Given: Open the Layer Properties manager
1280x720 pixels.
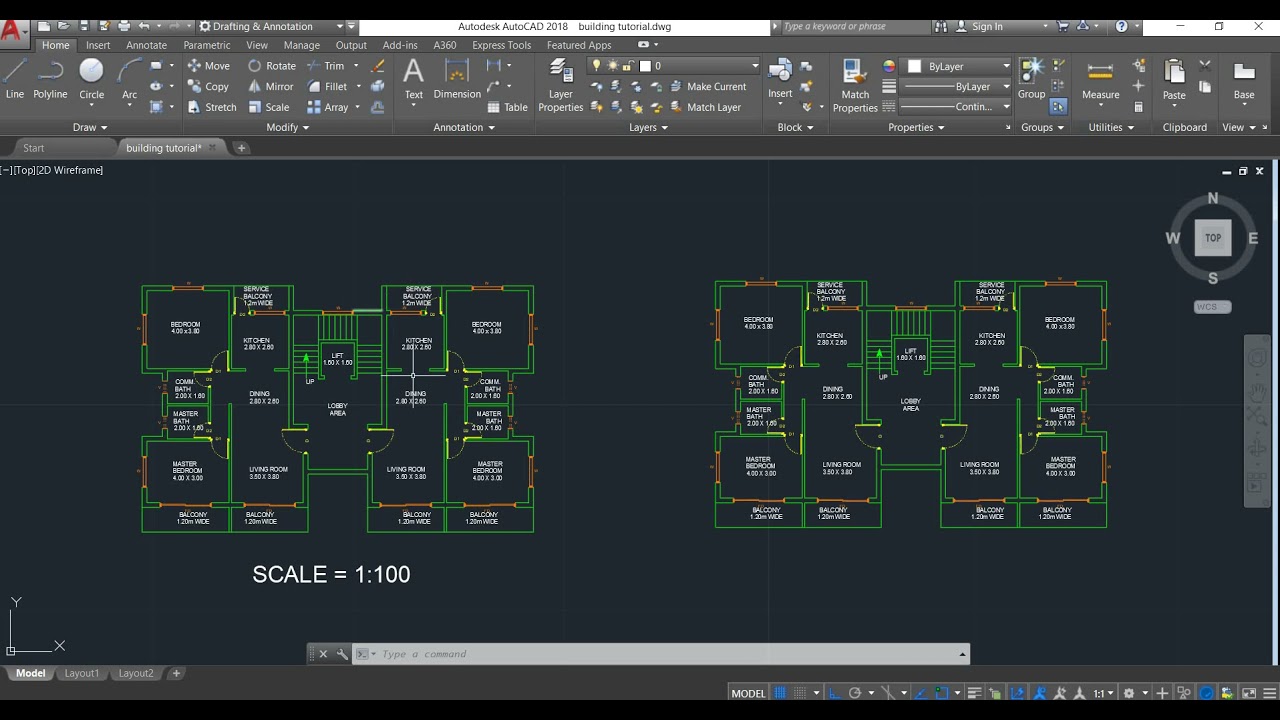Looking at the screenshot, I should [x=560, y=85].
